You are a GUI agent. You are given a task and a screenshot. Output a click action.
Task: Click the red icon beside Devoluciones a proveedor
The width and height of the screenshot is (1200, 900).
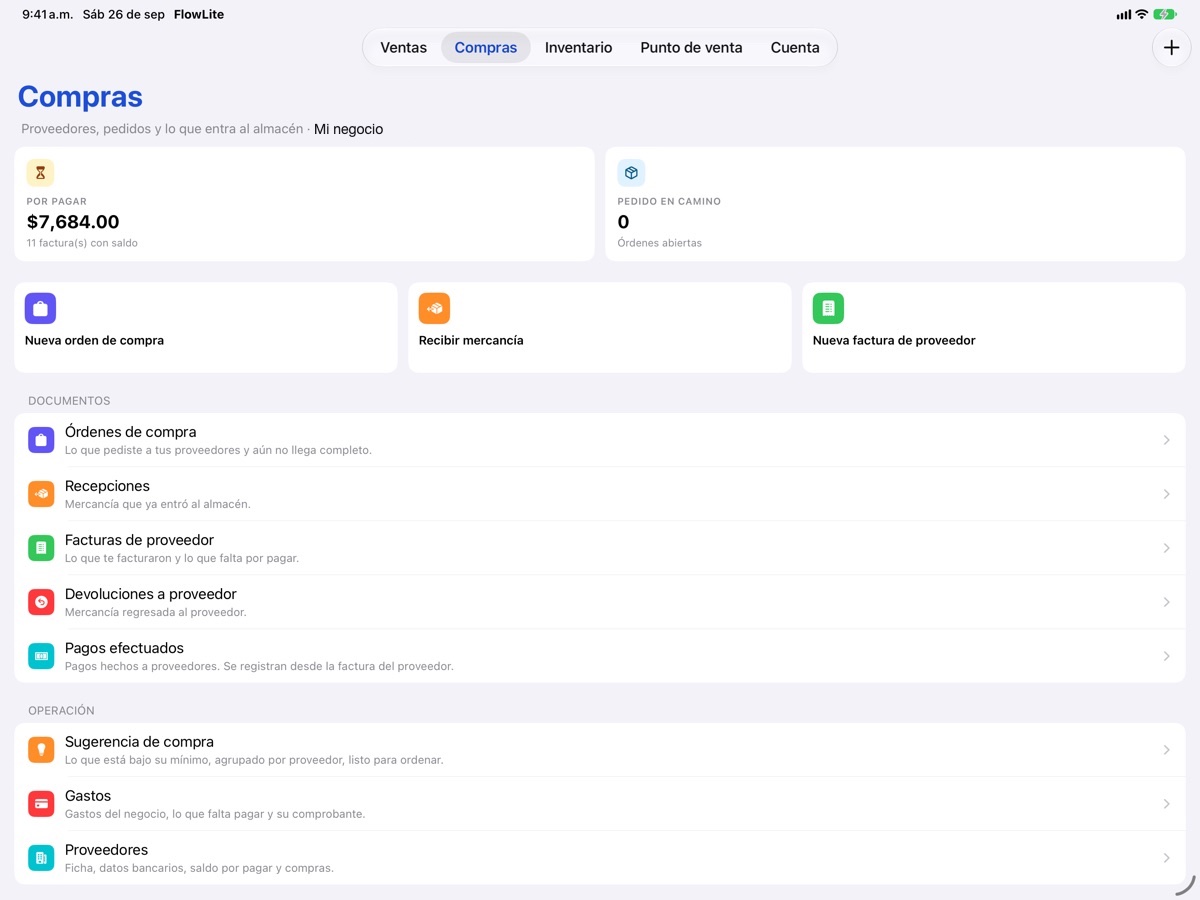tap(41, 602)
